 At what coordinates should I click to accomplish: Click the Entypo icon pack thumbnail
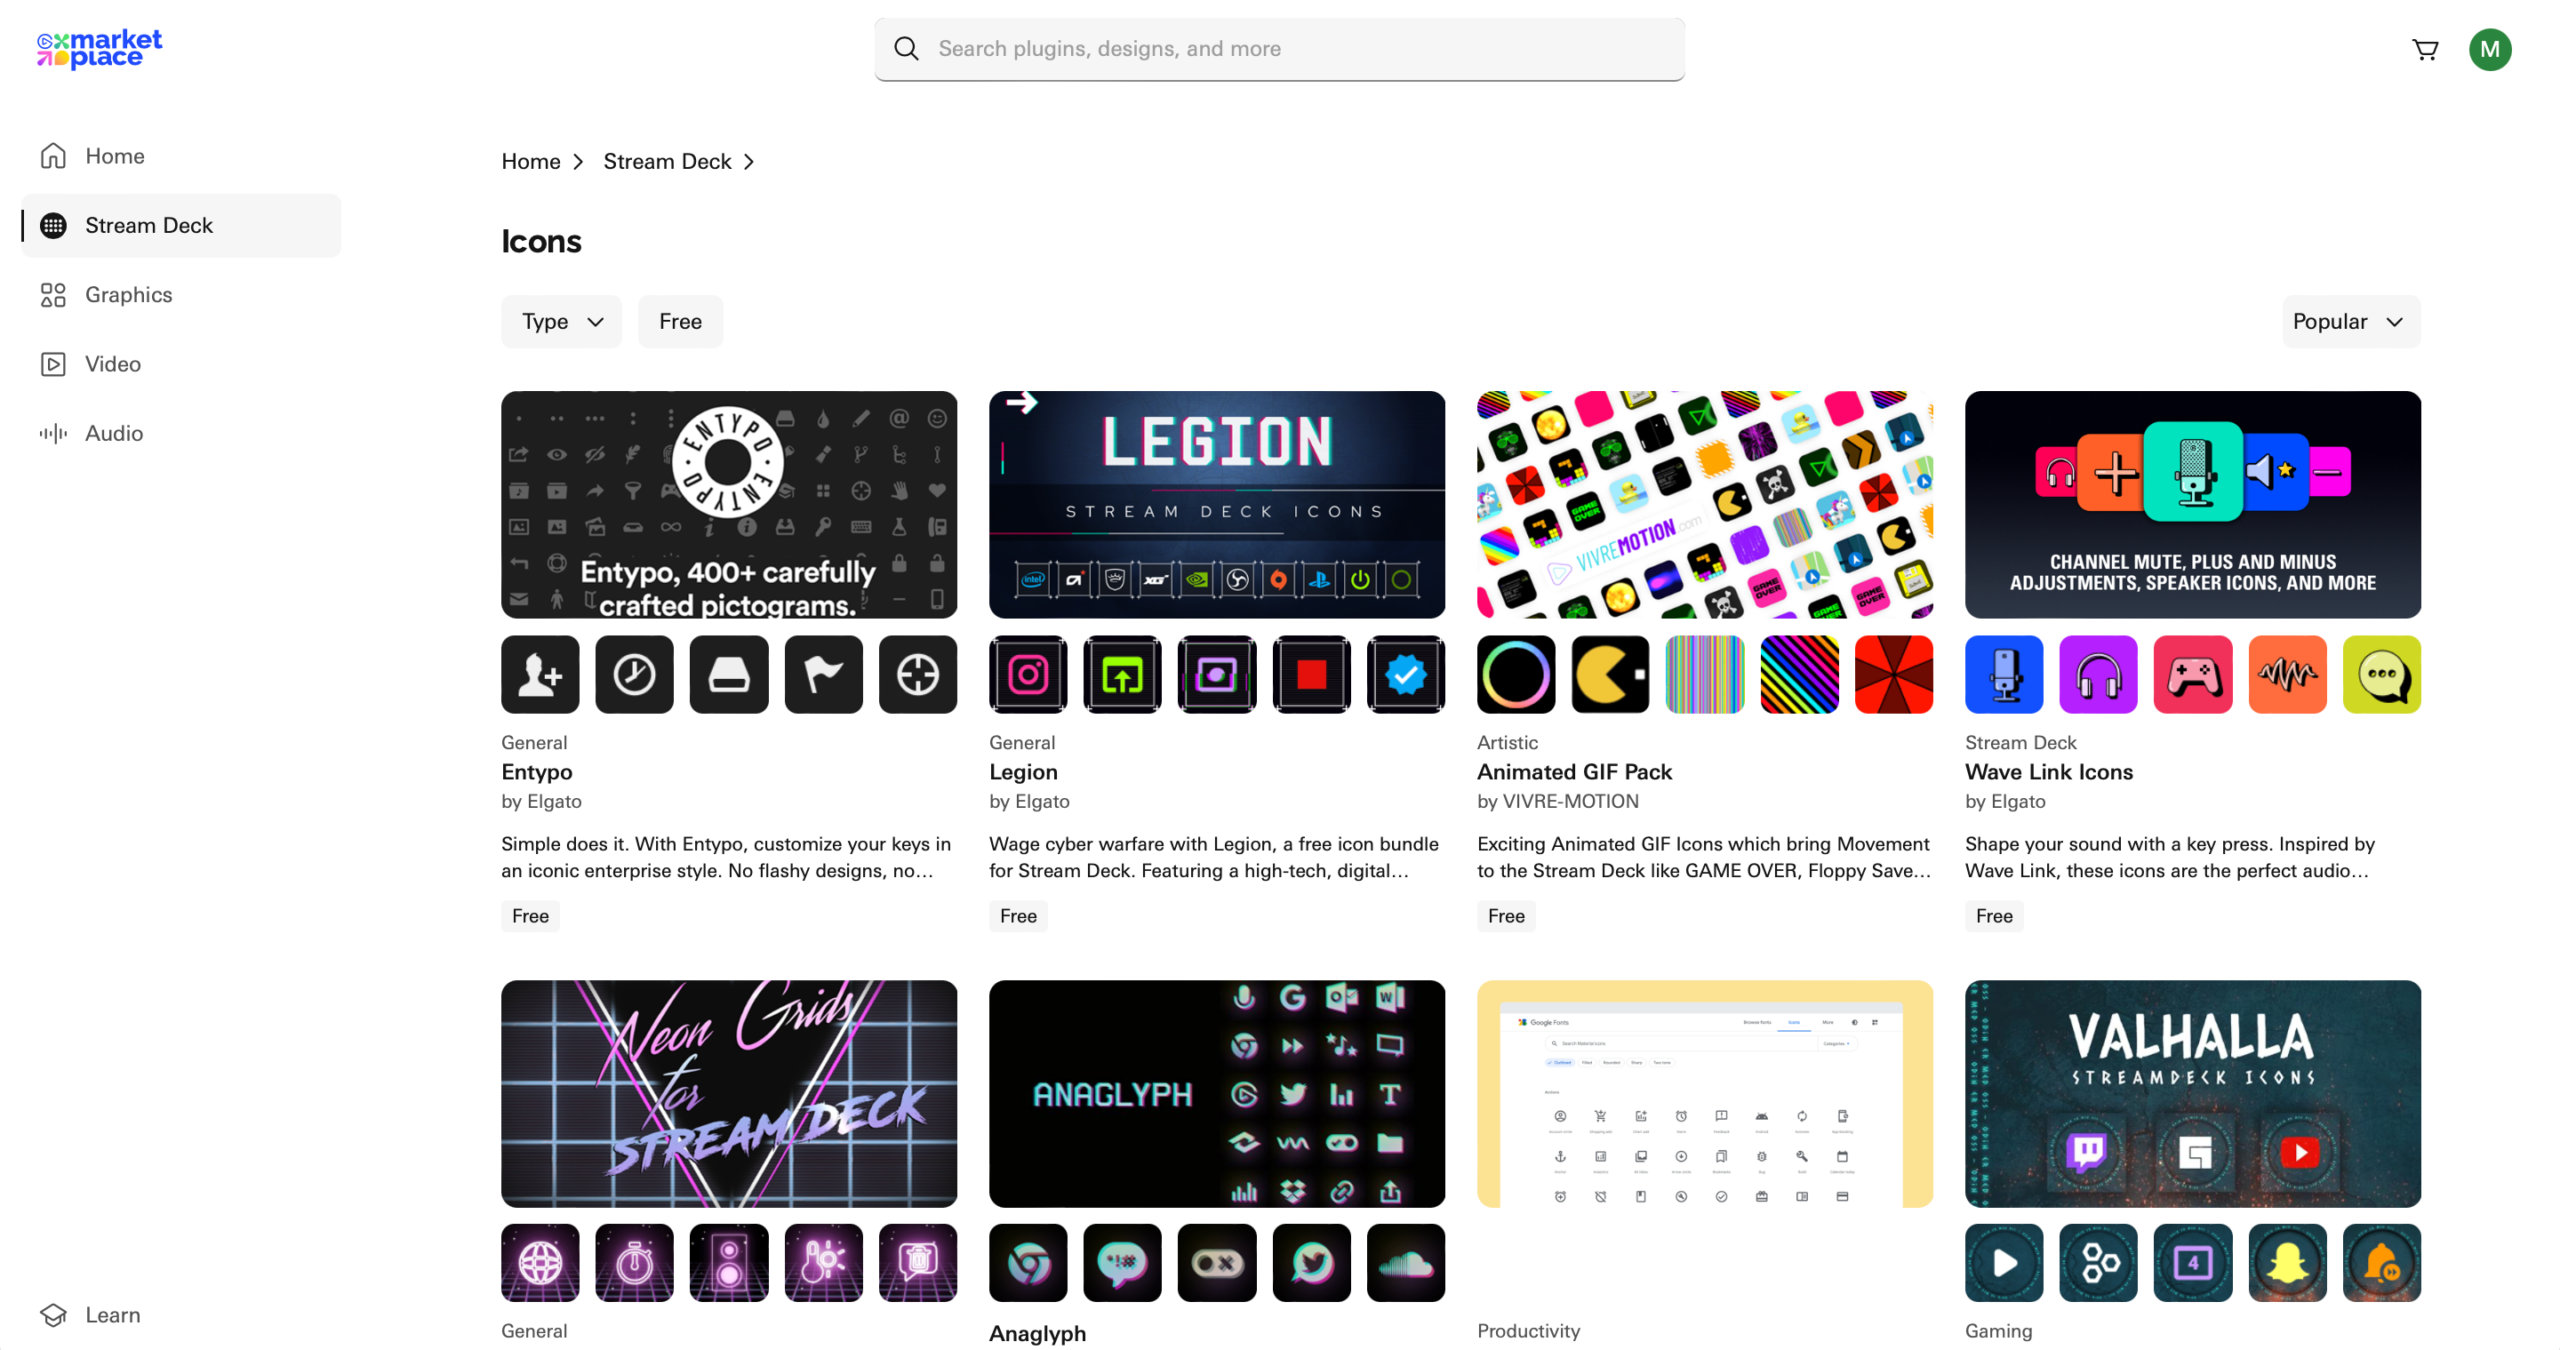point(728,503)
